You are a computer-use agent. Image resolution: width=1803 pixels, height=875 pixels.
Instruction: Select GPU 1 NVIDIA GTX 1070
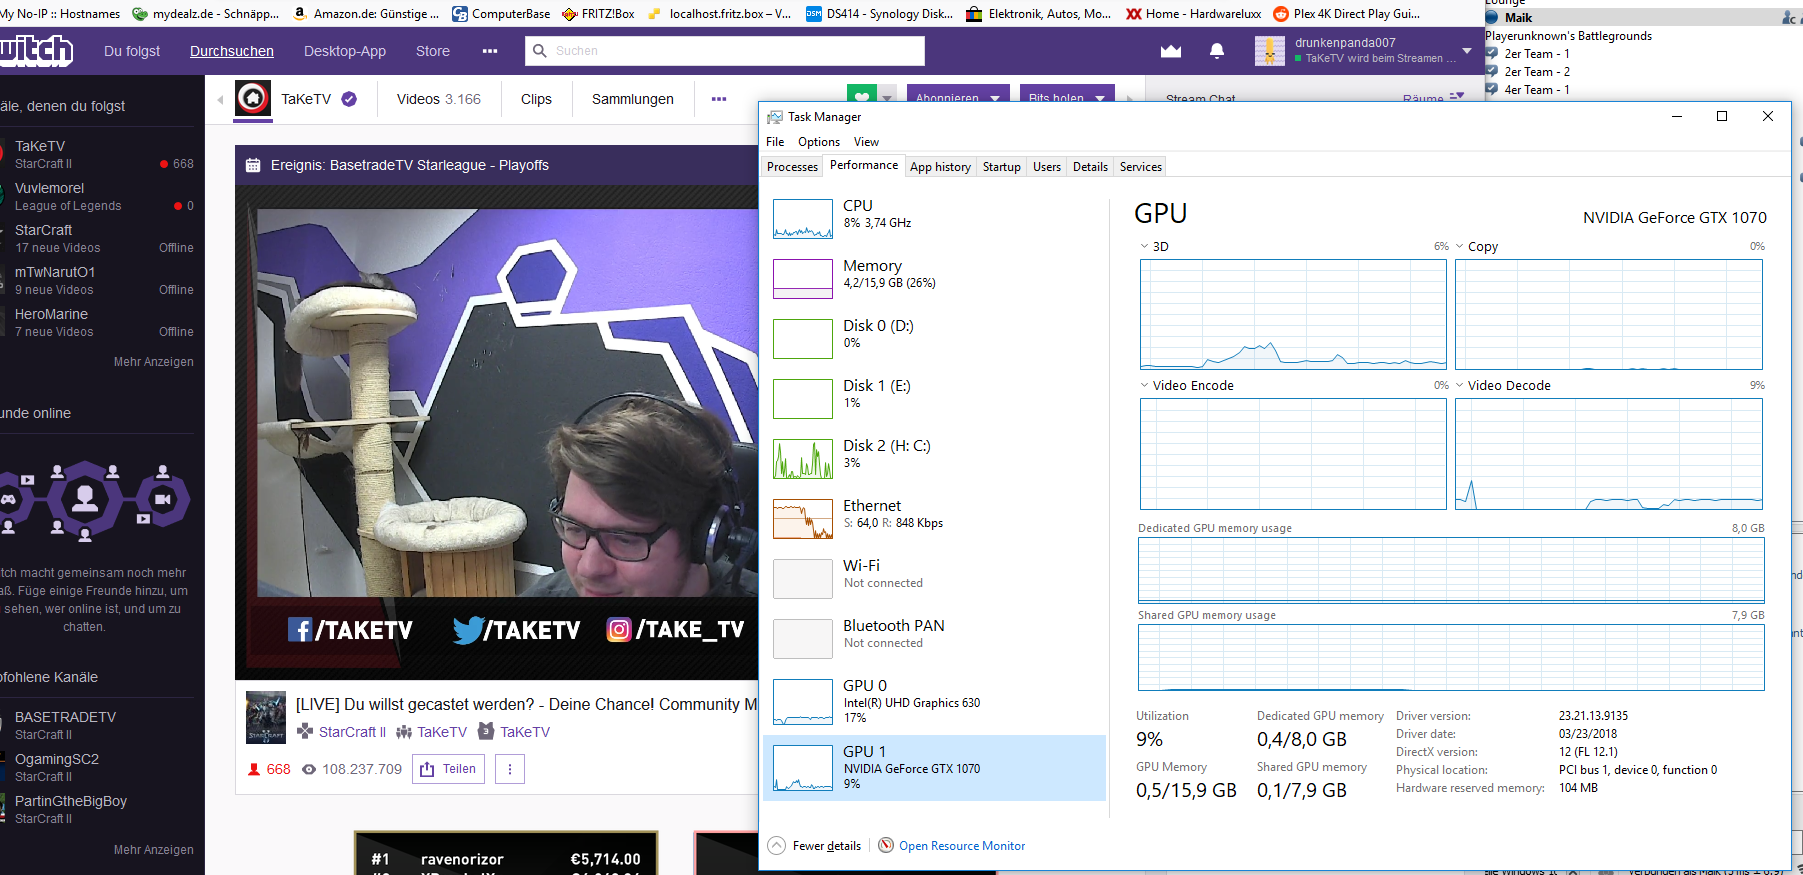click(935, 768)
